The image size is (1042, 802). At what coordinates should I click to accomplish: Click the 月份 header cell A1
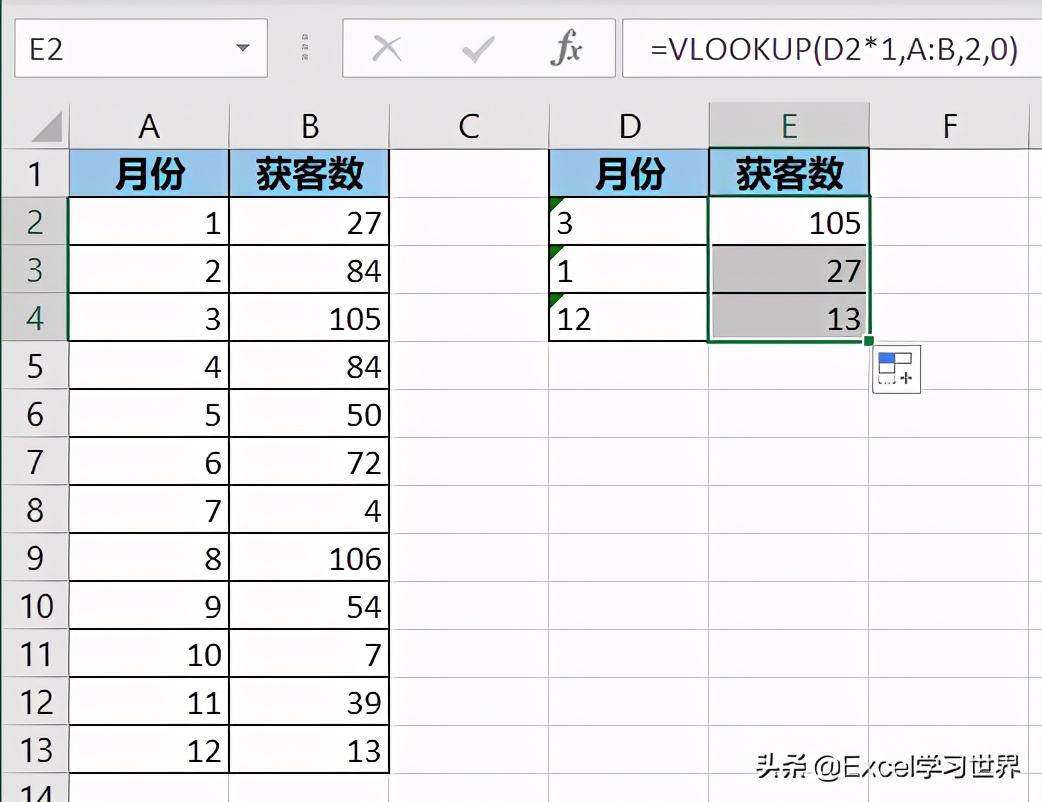click(149, 172)
